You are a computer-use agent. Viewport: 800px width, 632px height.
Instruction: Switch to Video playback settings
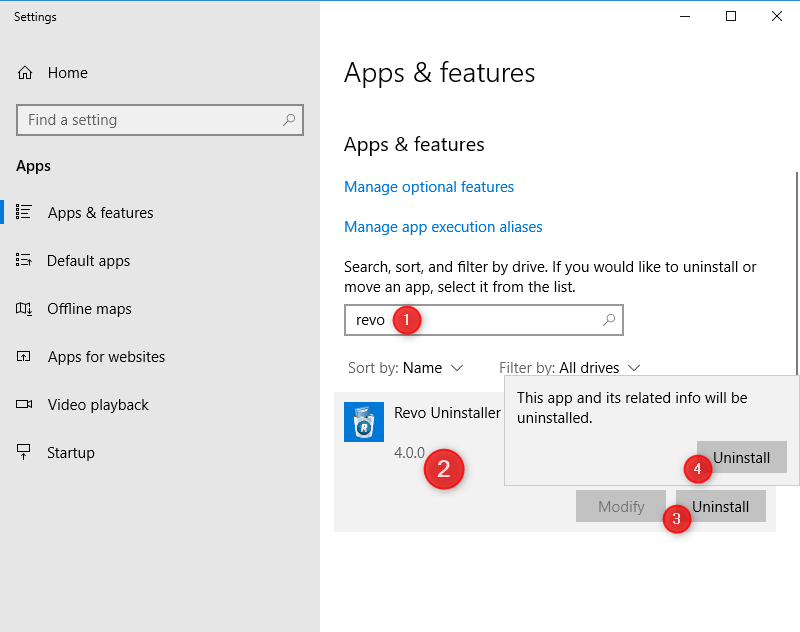tap(98, 405)
